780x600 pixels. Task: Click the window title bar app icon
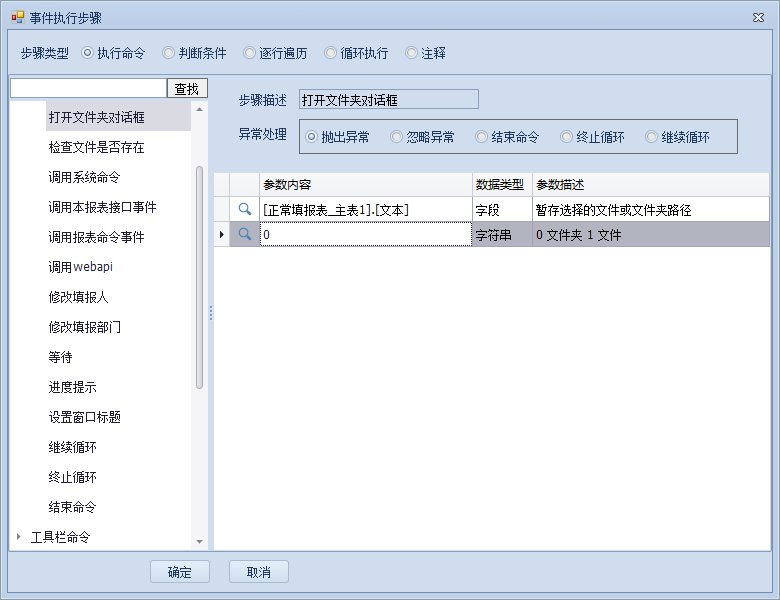coord(17,18)
